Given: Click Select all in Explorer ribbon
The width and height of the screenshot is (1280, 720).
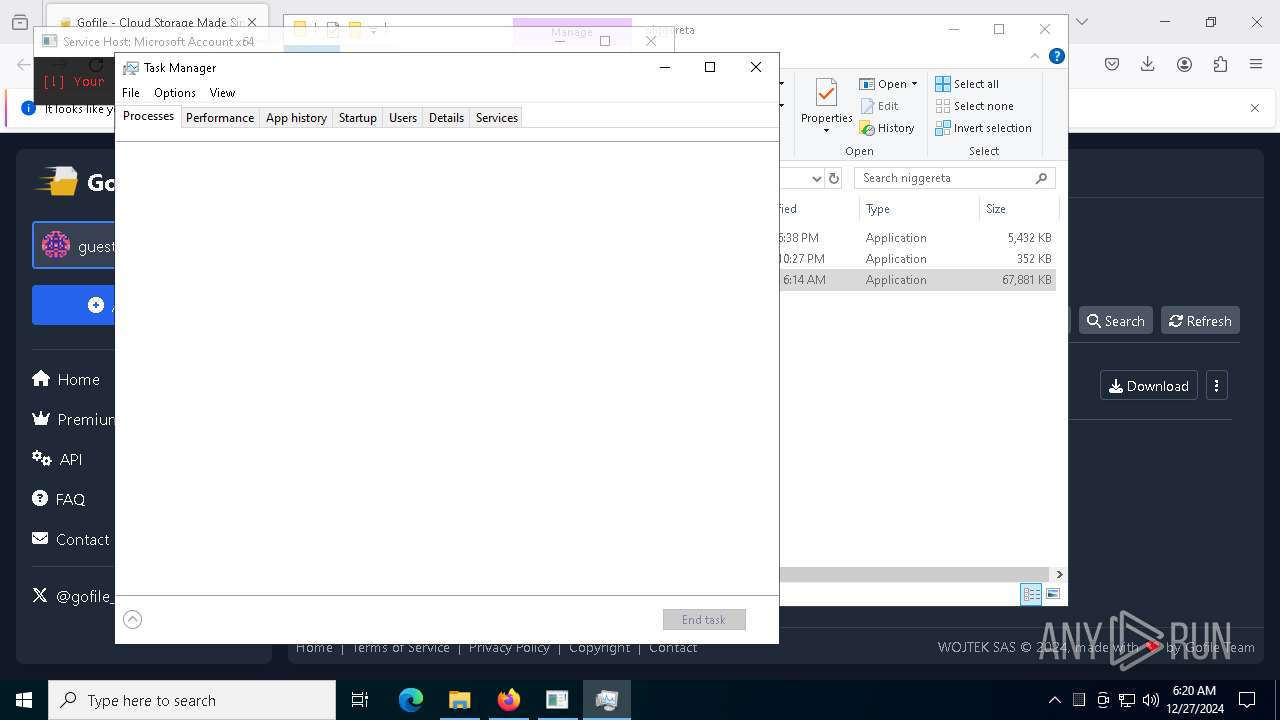Looking at the screenshot, I should (967, 84).
